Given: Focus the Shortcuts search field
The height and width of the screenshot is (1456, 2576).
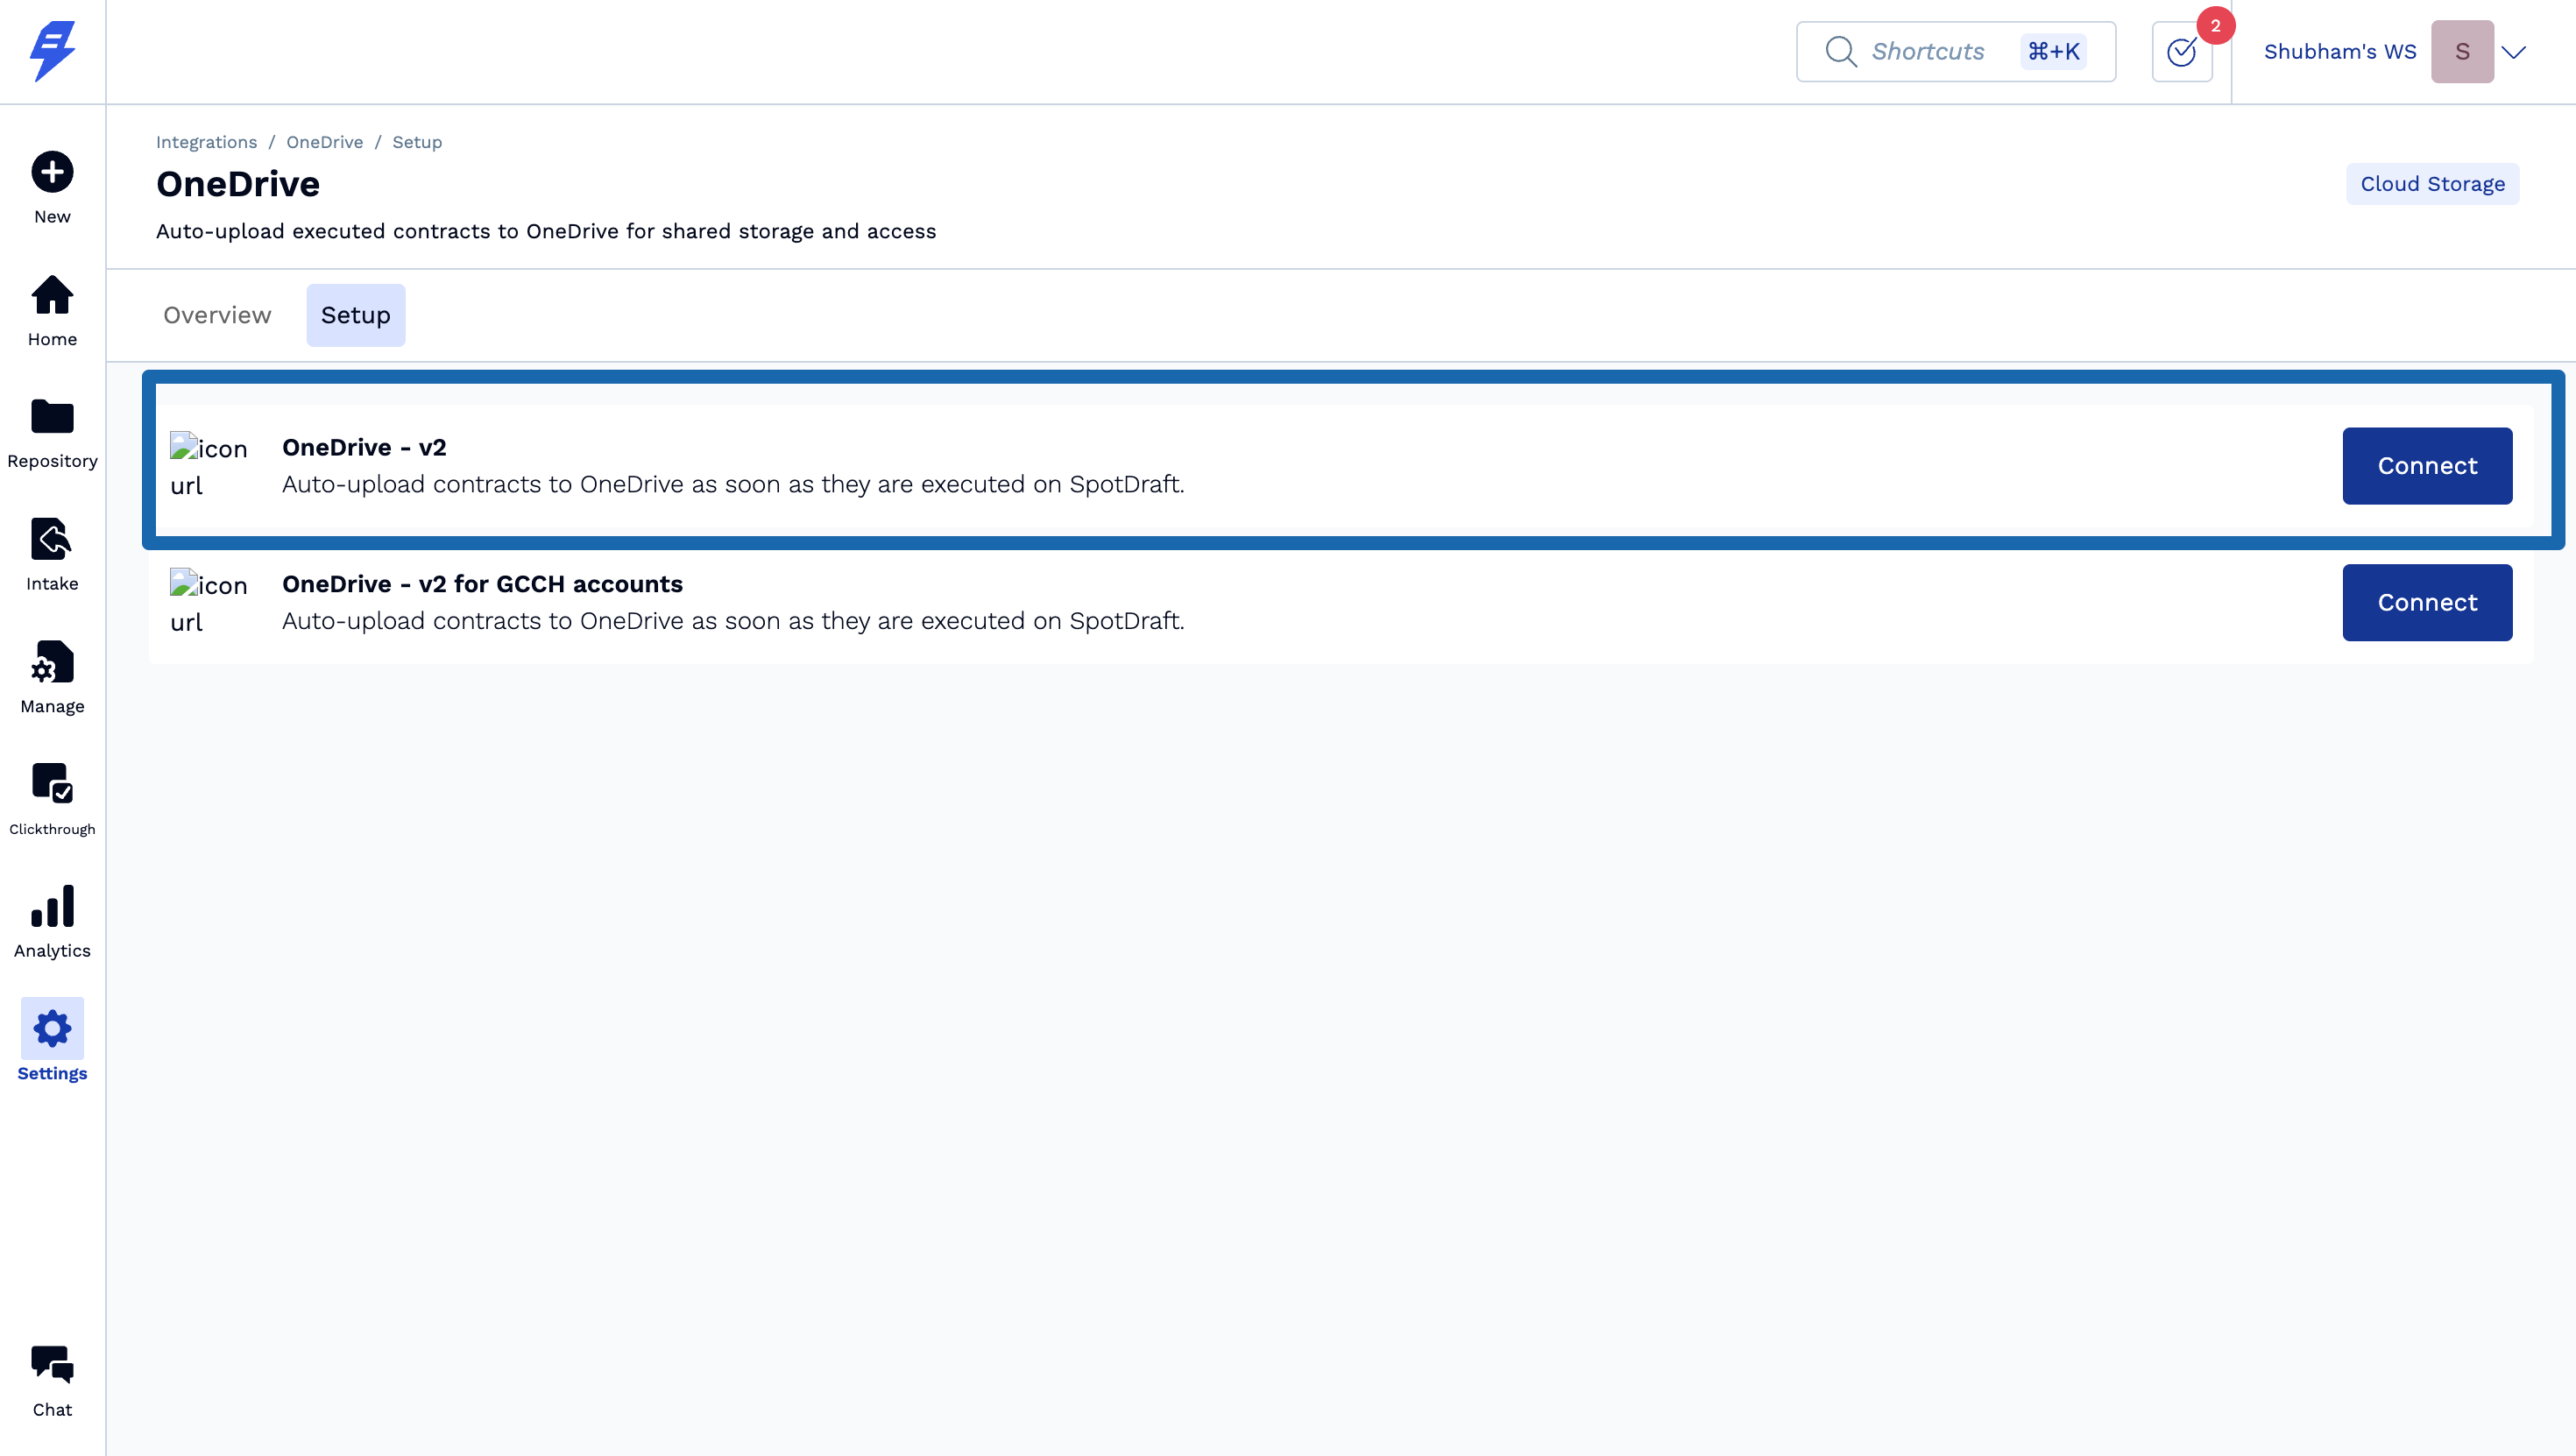Looking at the screenshot, I should [x=1927, y=52].
